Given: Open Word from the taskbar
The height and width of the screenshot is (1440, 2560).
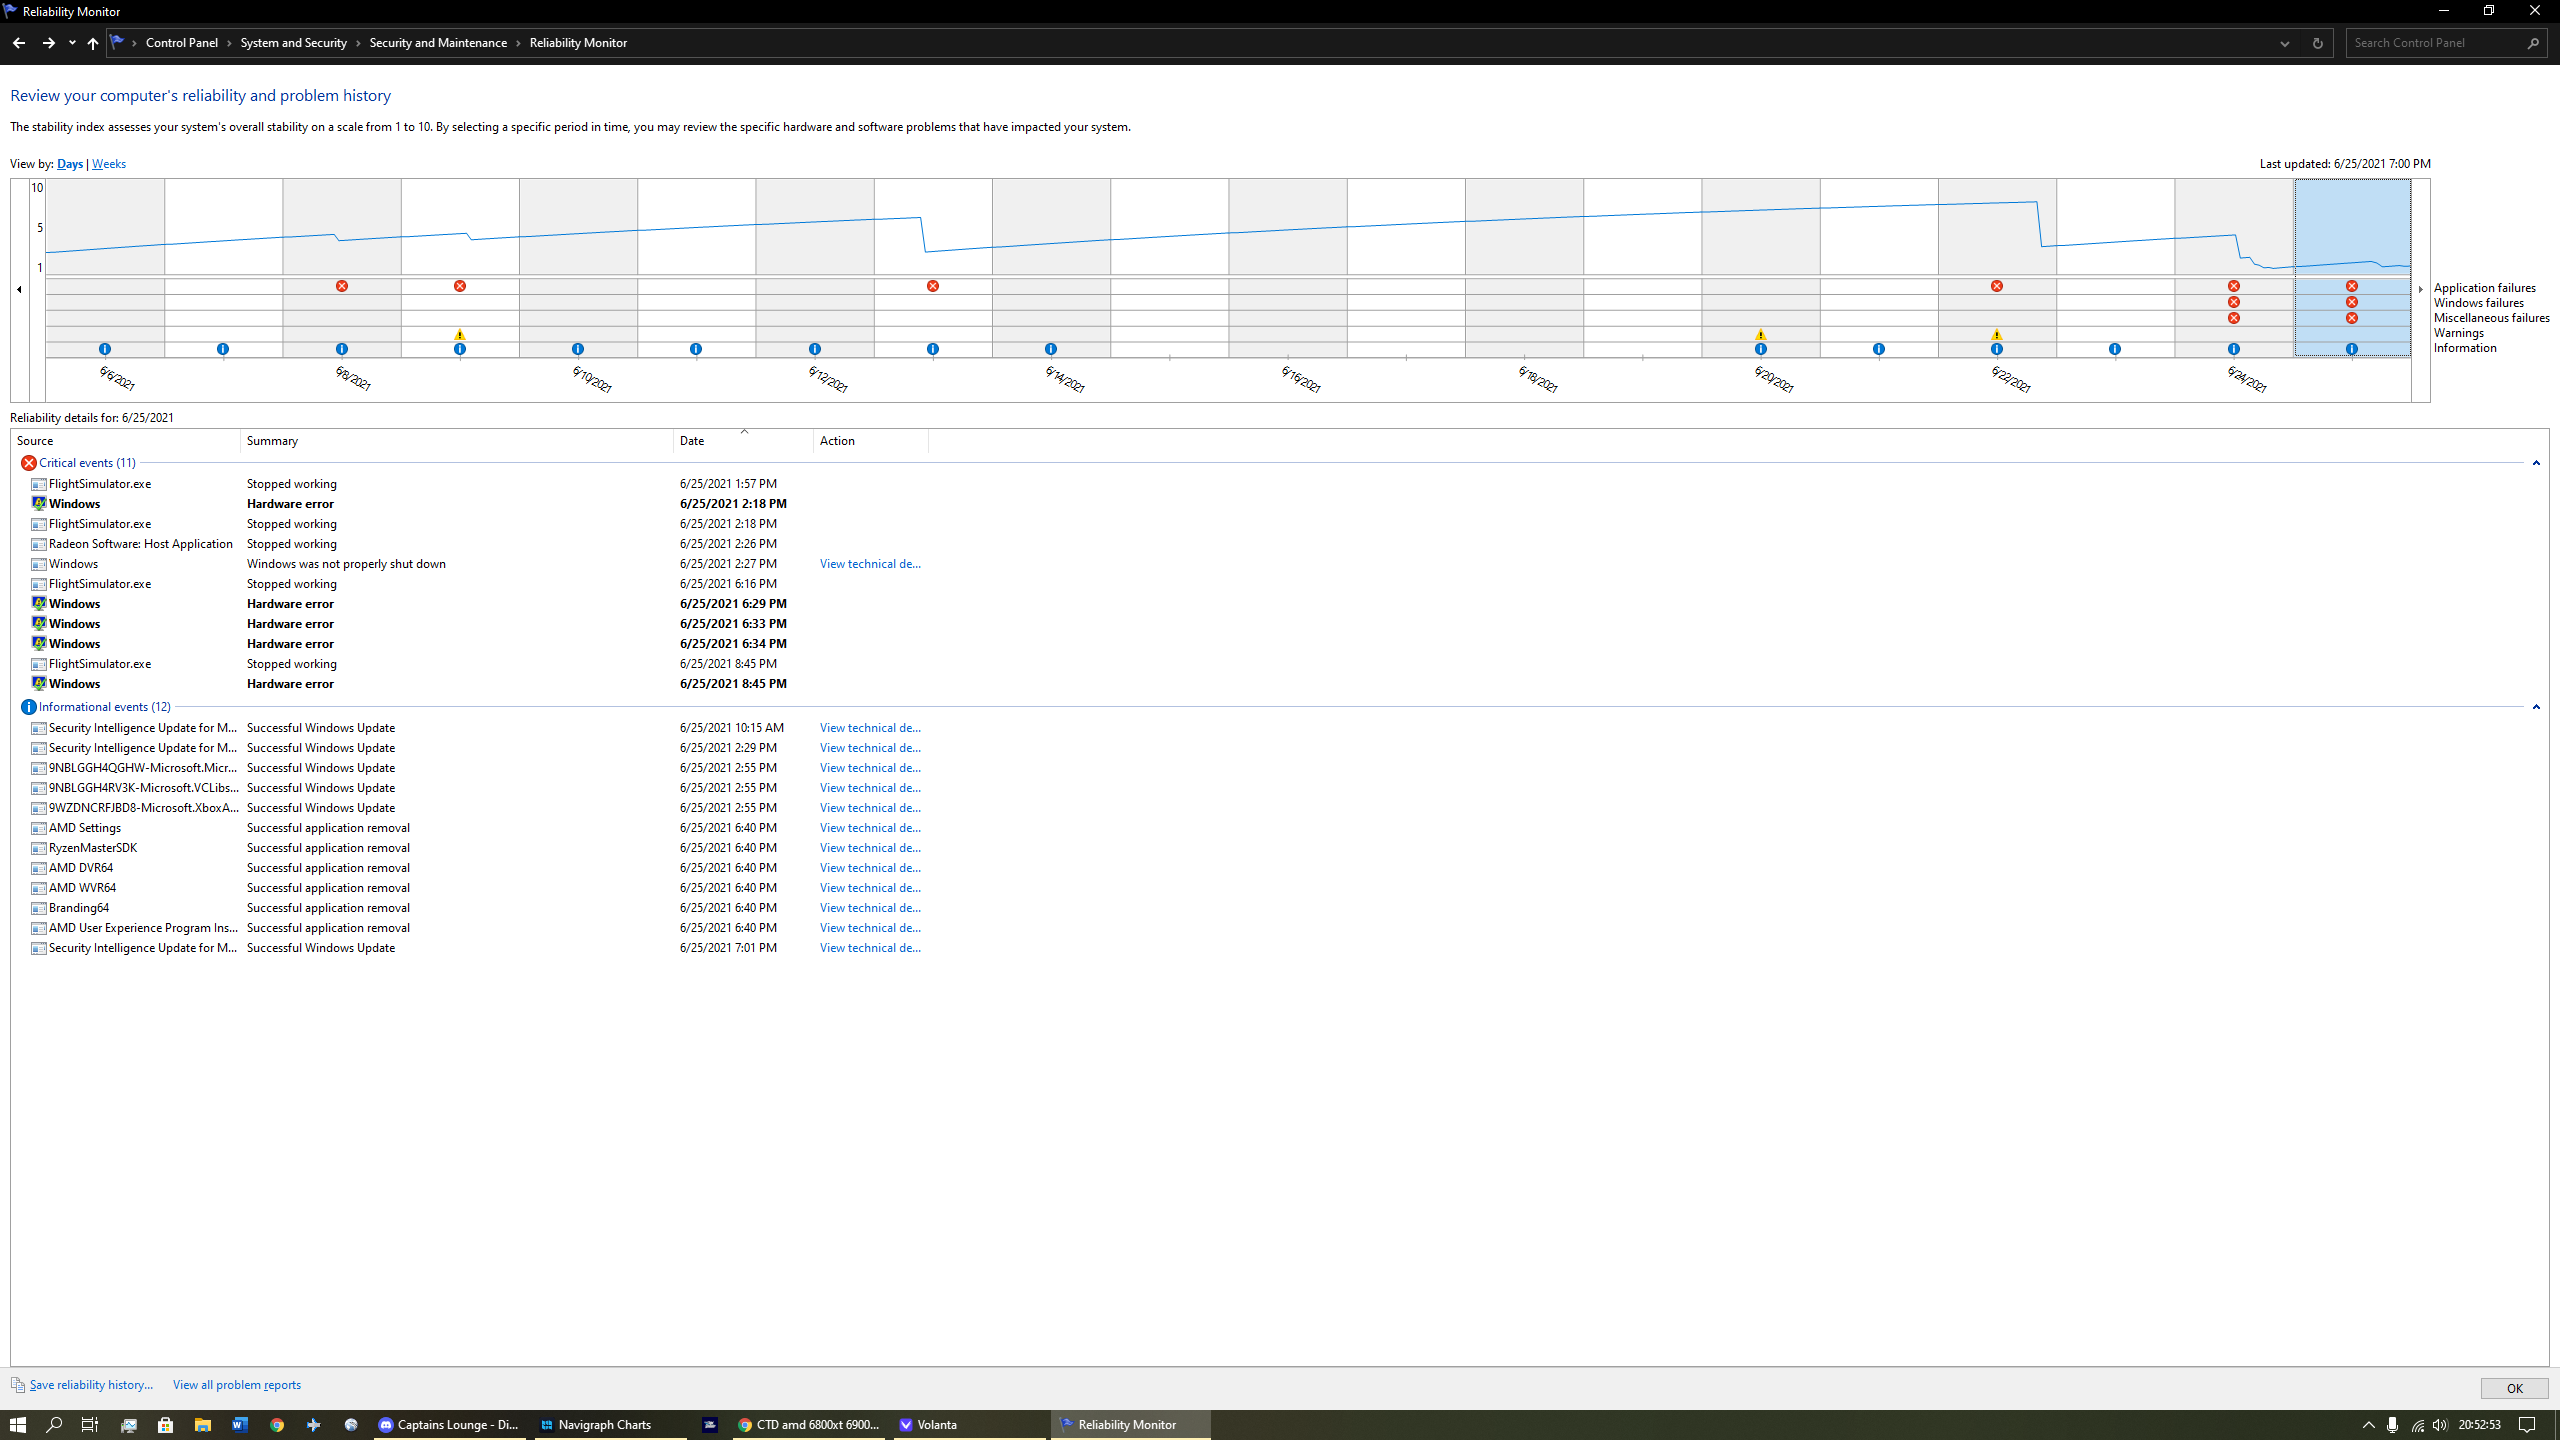Looking at the screenshot, I should pos(240,1425).
